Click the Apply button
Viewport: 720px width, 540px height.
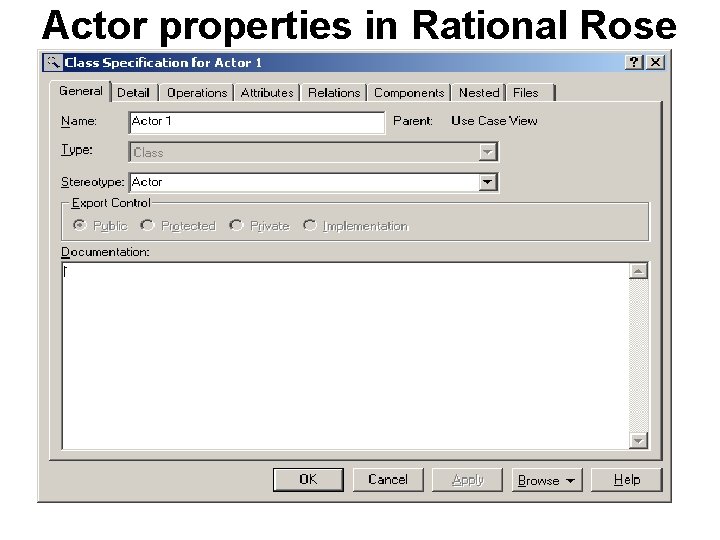467,480
